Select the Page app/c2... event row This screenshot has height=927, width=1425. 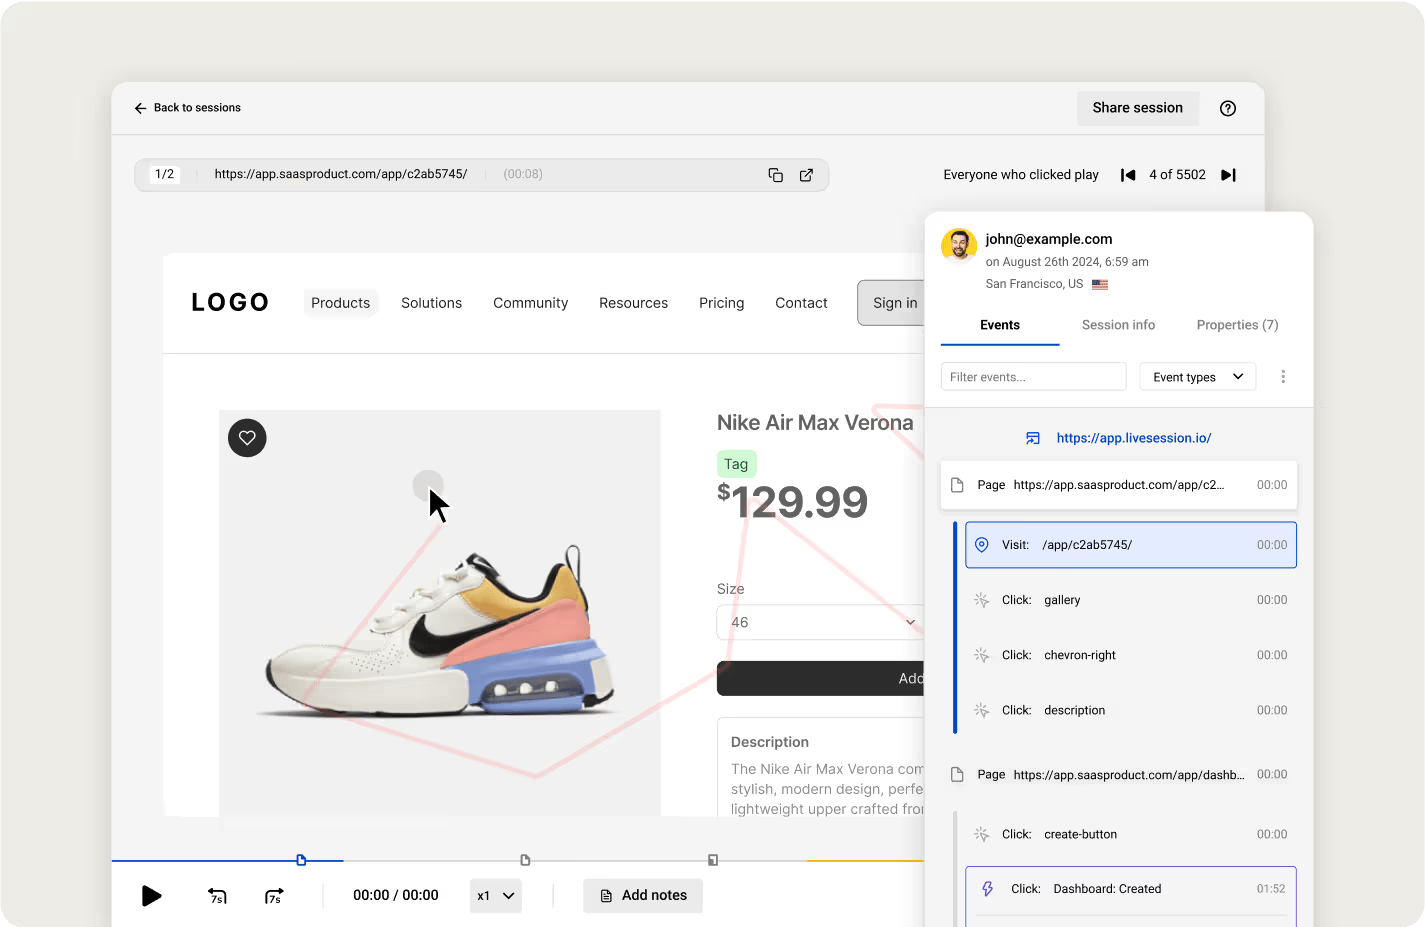[x=1119, y=485]
